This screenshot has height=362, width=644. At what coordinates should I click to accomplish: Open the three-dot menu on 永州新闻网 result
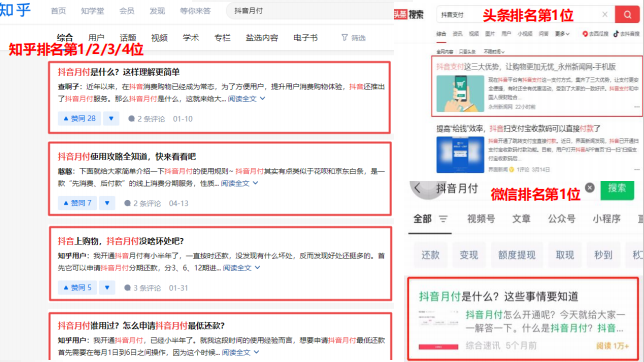point(637,106)
